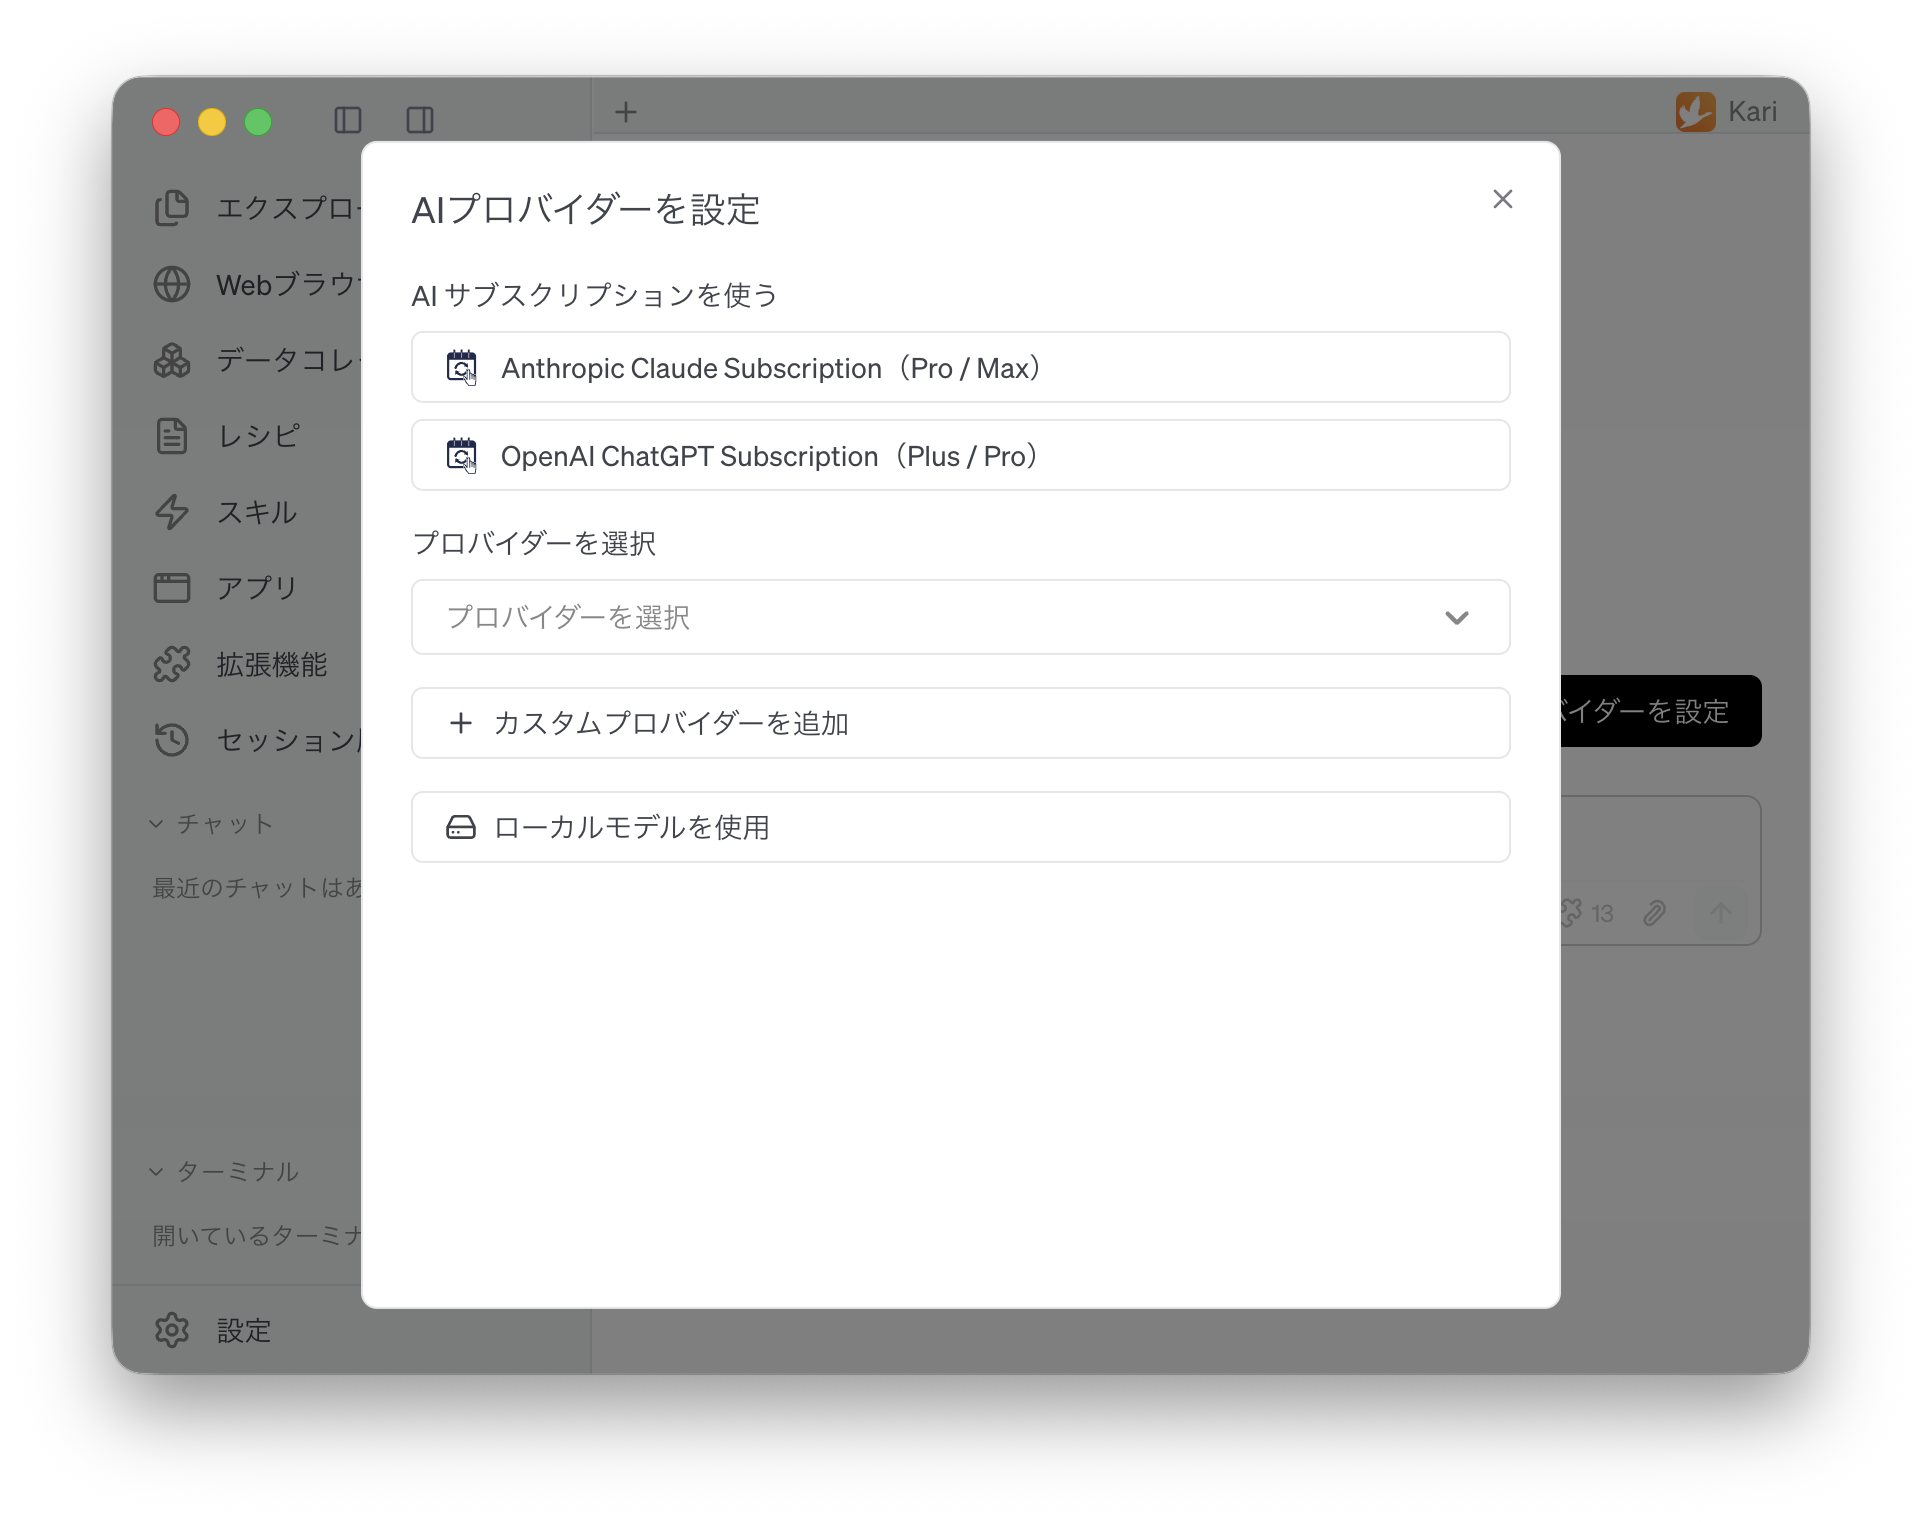Viewport: 1922px width, 1522px height.
Task: Open 設定 gear icon at sidebar bottom
Action: click(x=172, y=1330)
